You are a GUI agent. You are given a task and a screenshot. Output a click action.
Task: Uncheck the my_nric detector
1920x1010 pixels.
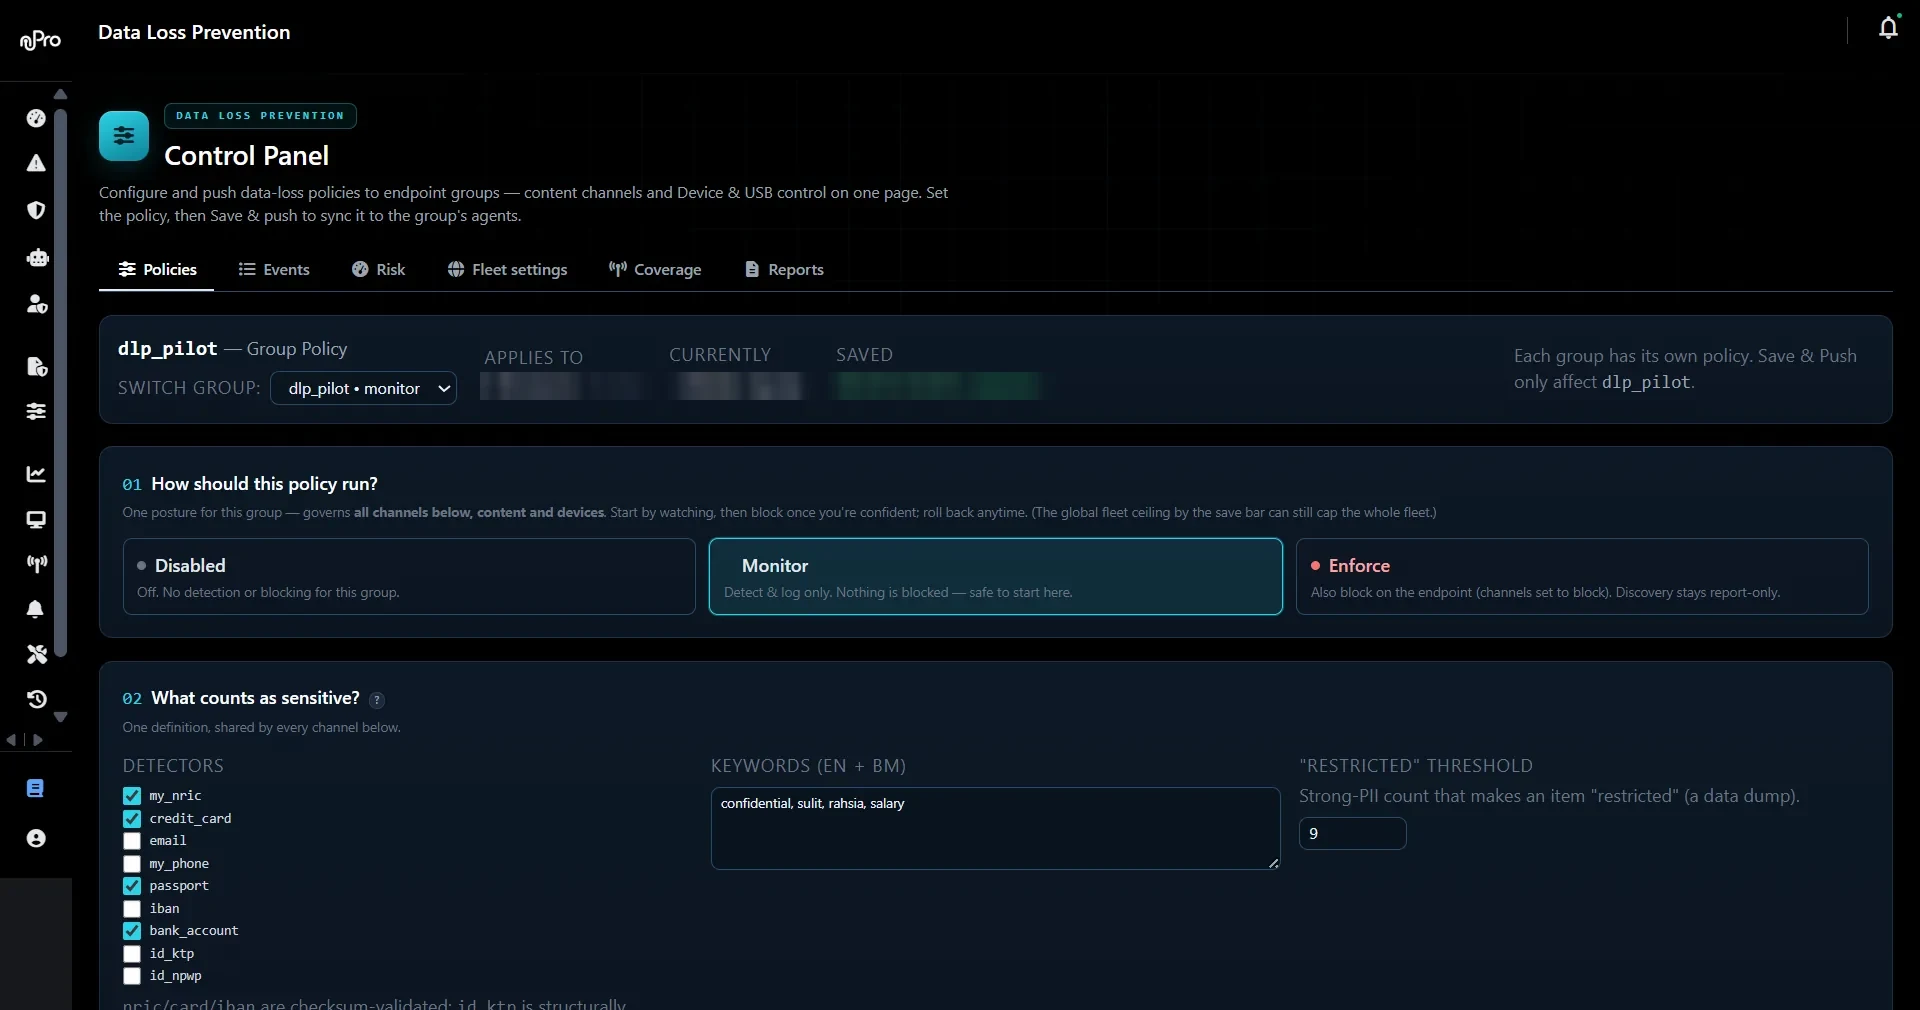[x=132, y=796]
